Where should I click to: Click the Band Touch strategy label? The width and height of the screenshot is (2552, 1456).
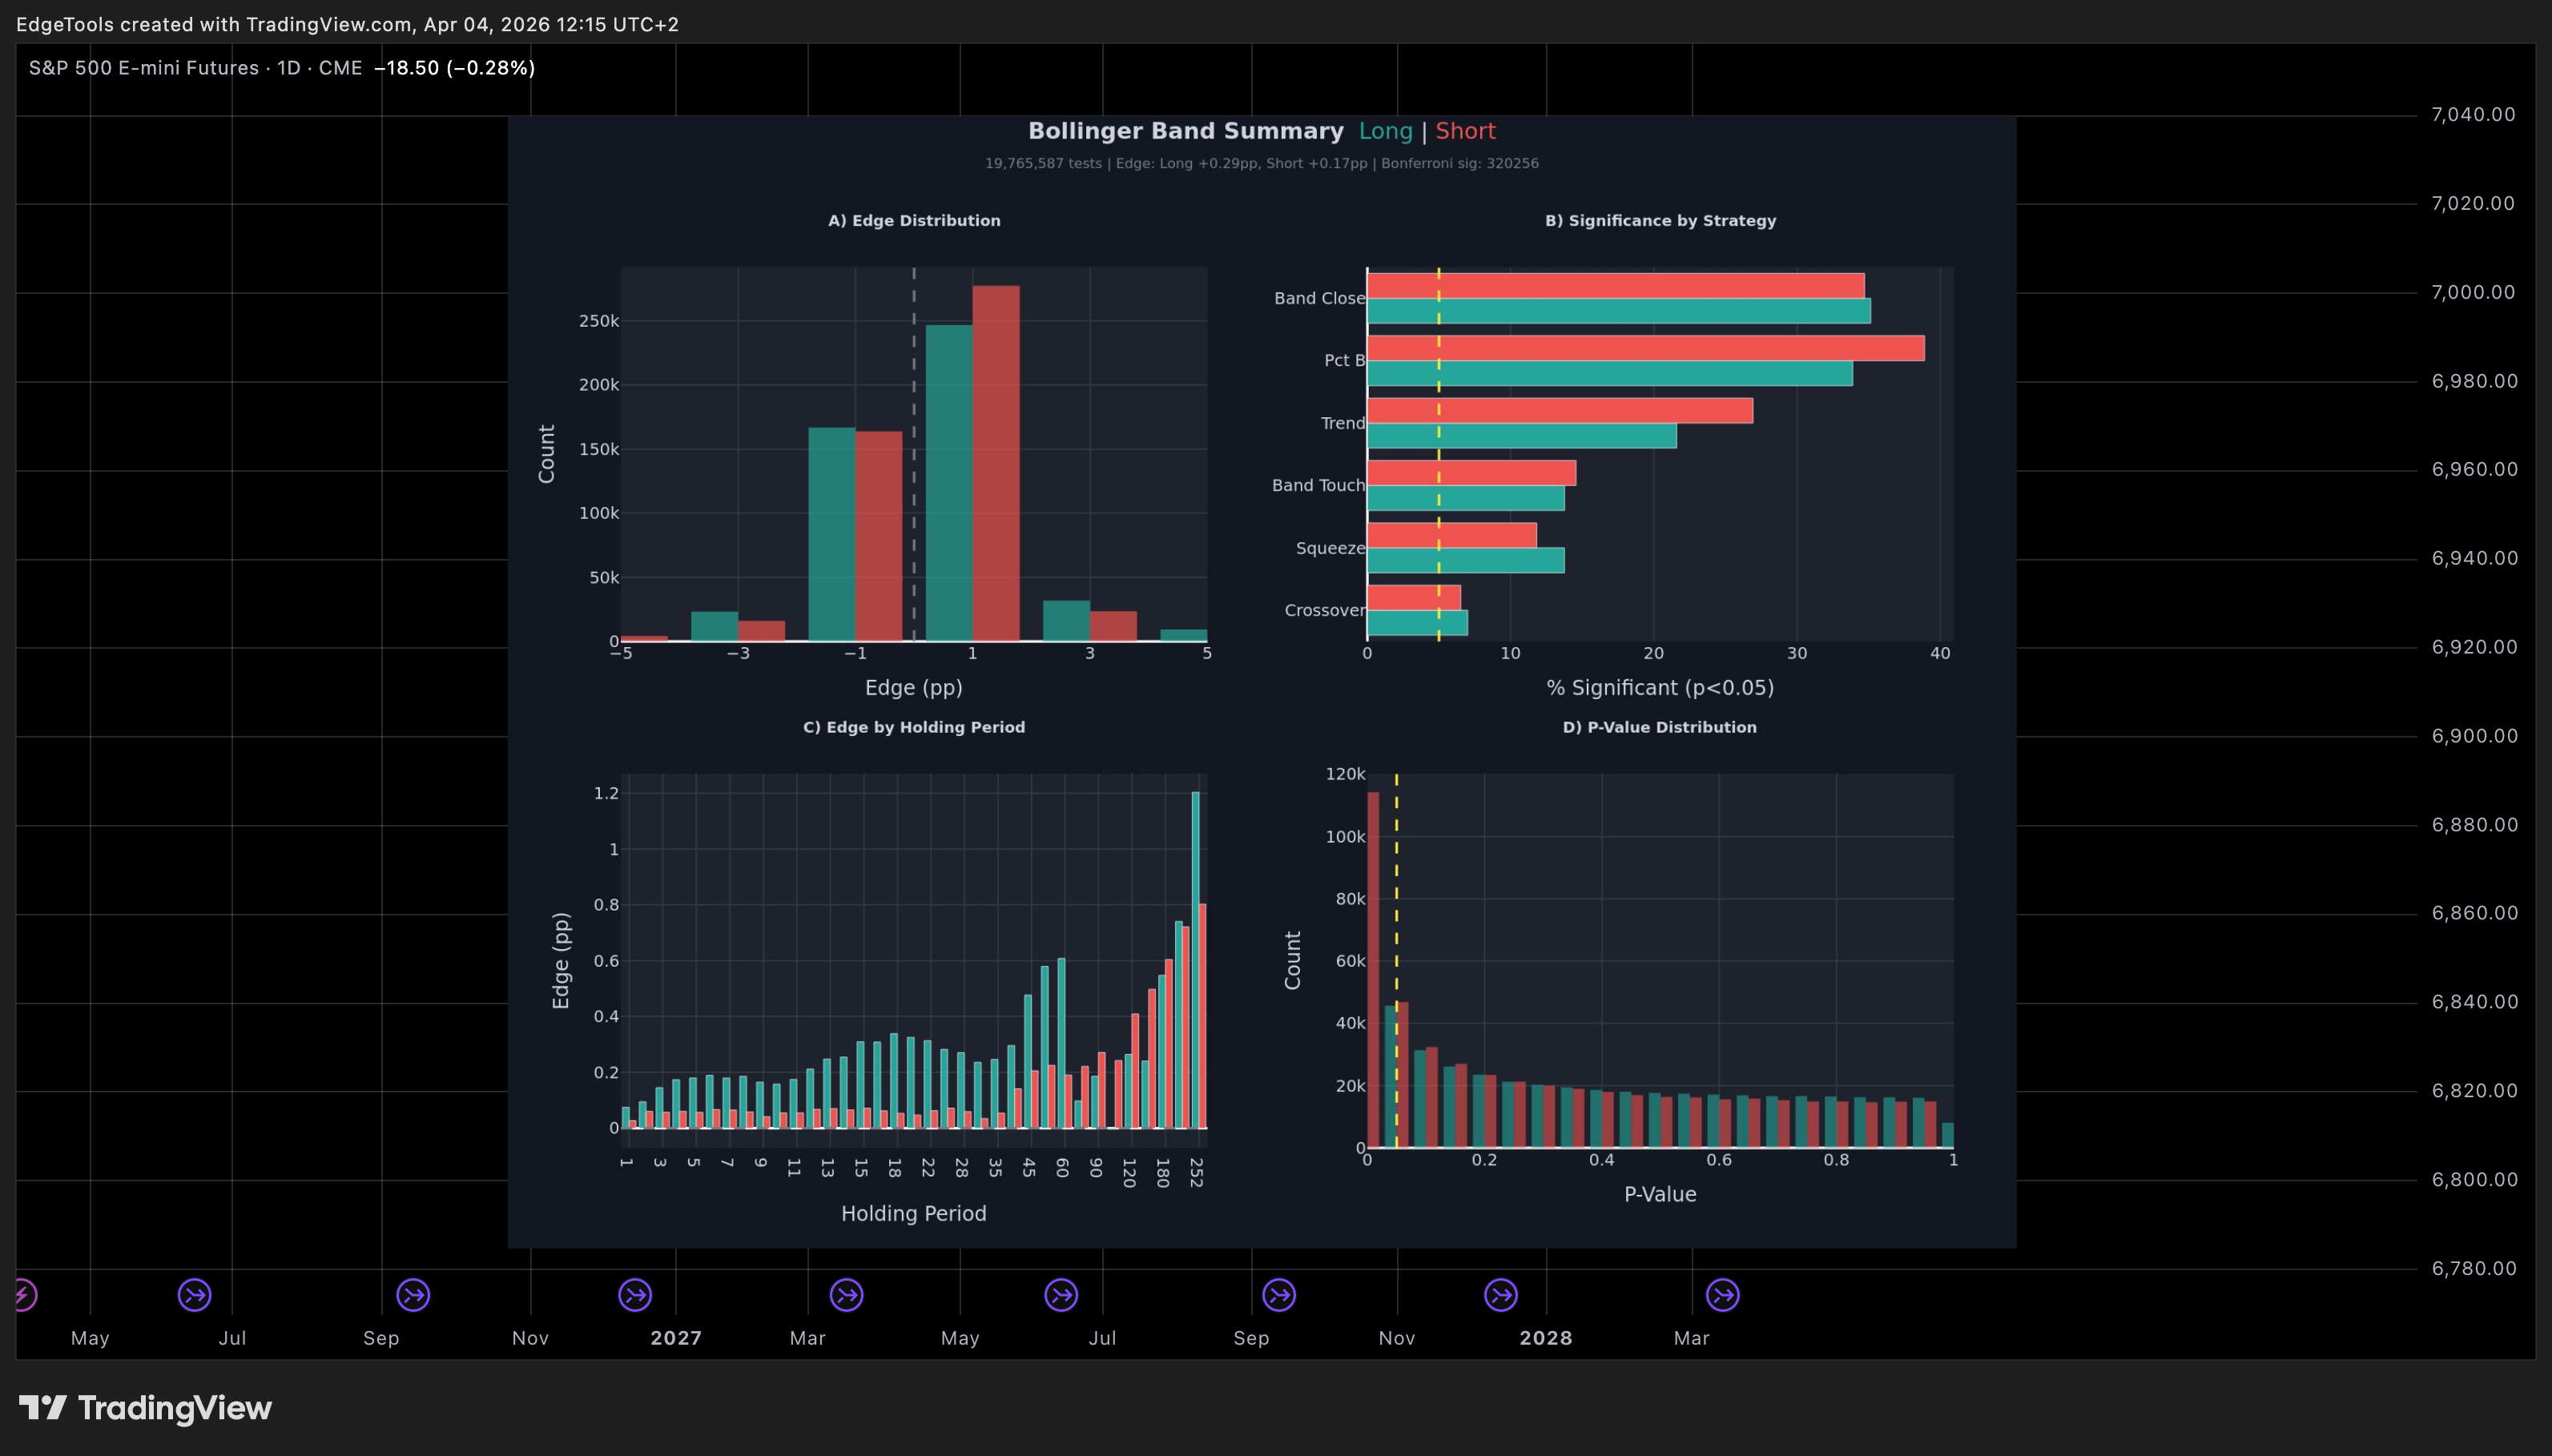coord(1318,485)
